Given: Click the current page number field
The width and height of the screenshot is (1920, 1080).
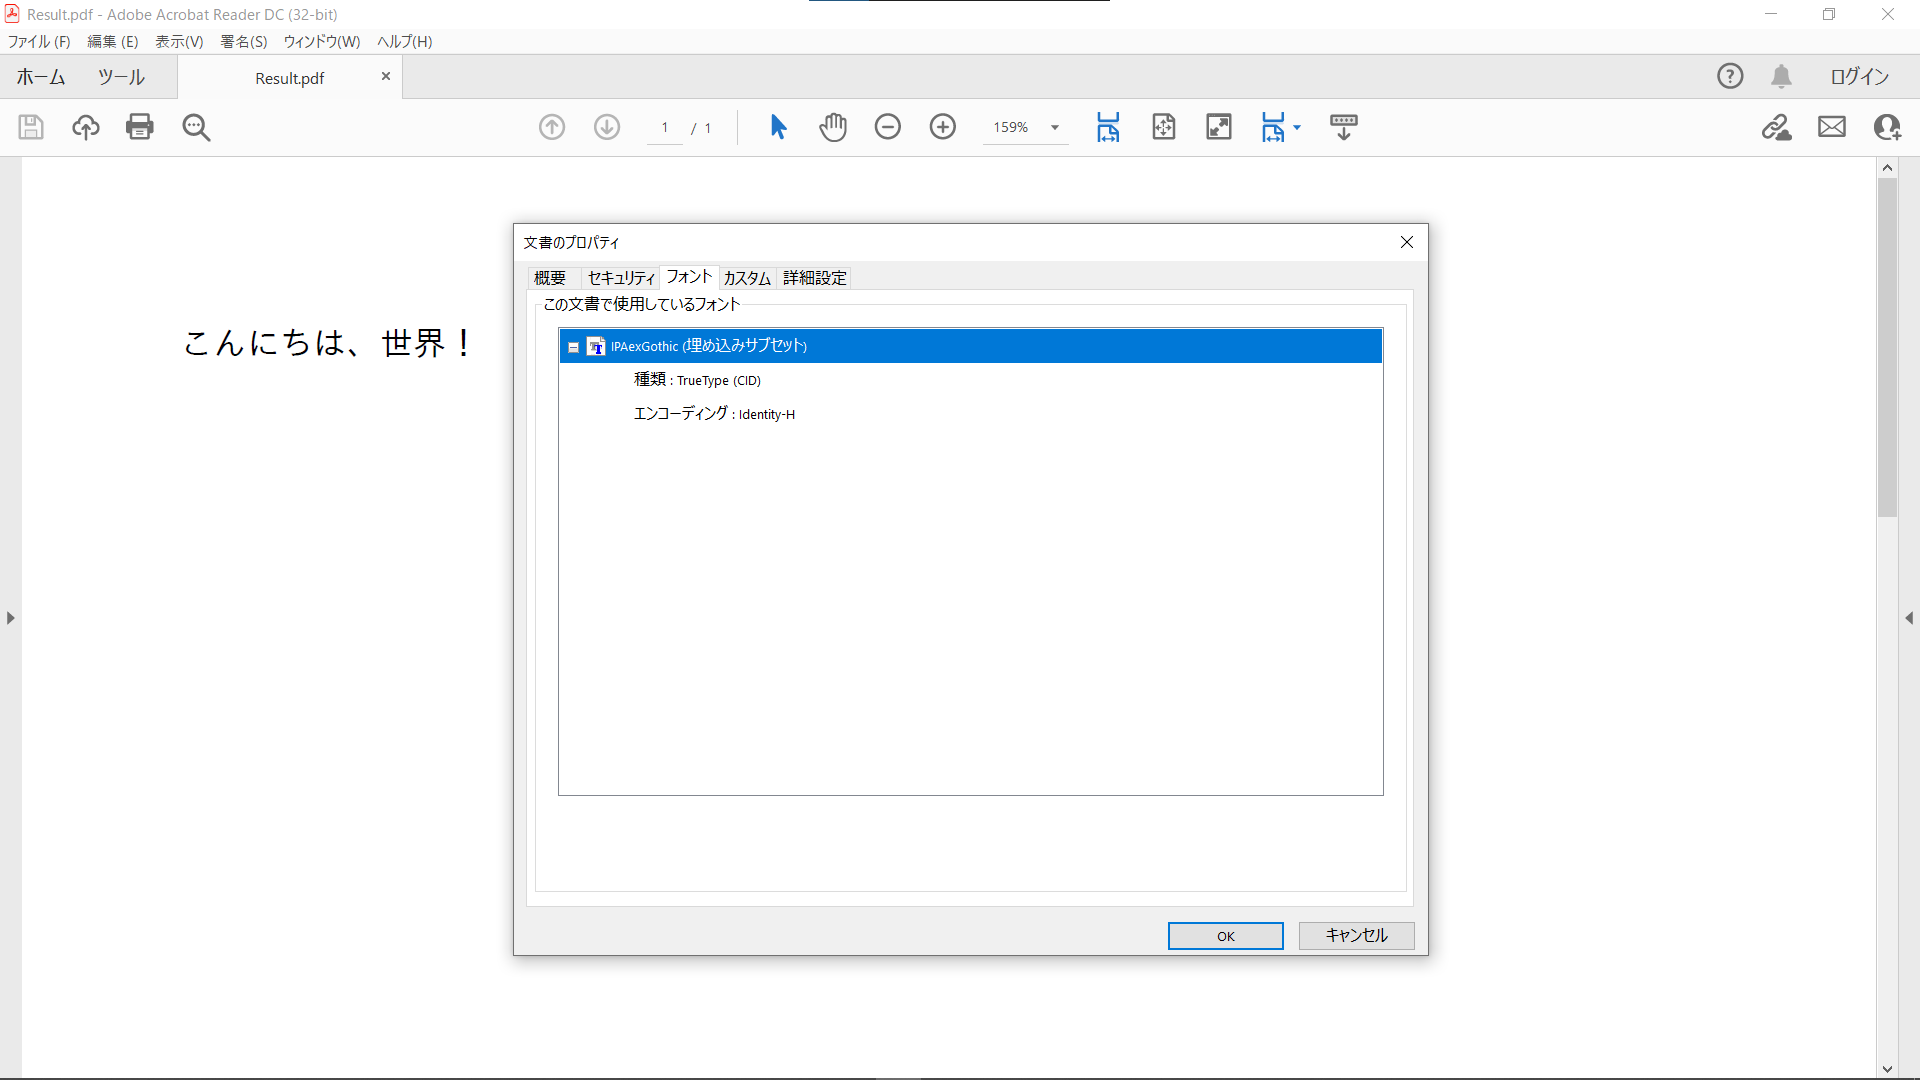Looking at the screenshot, I should tap(665, 128).
